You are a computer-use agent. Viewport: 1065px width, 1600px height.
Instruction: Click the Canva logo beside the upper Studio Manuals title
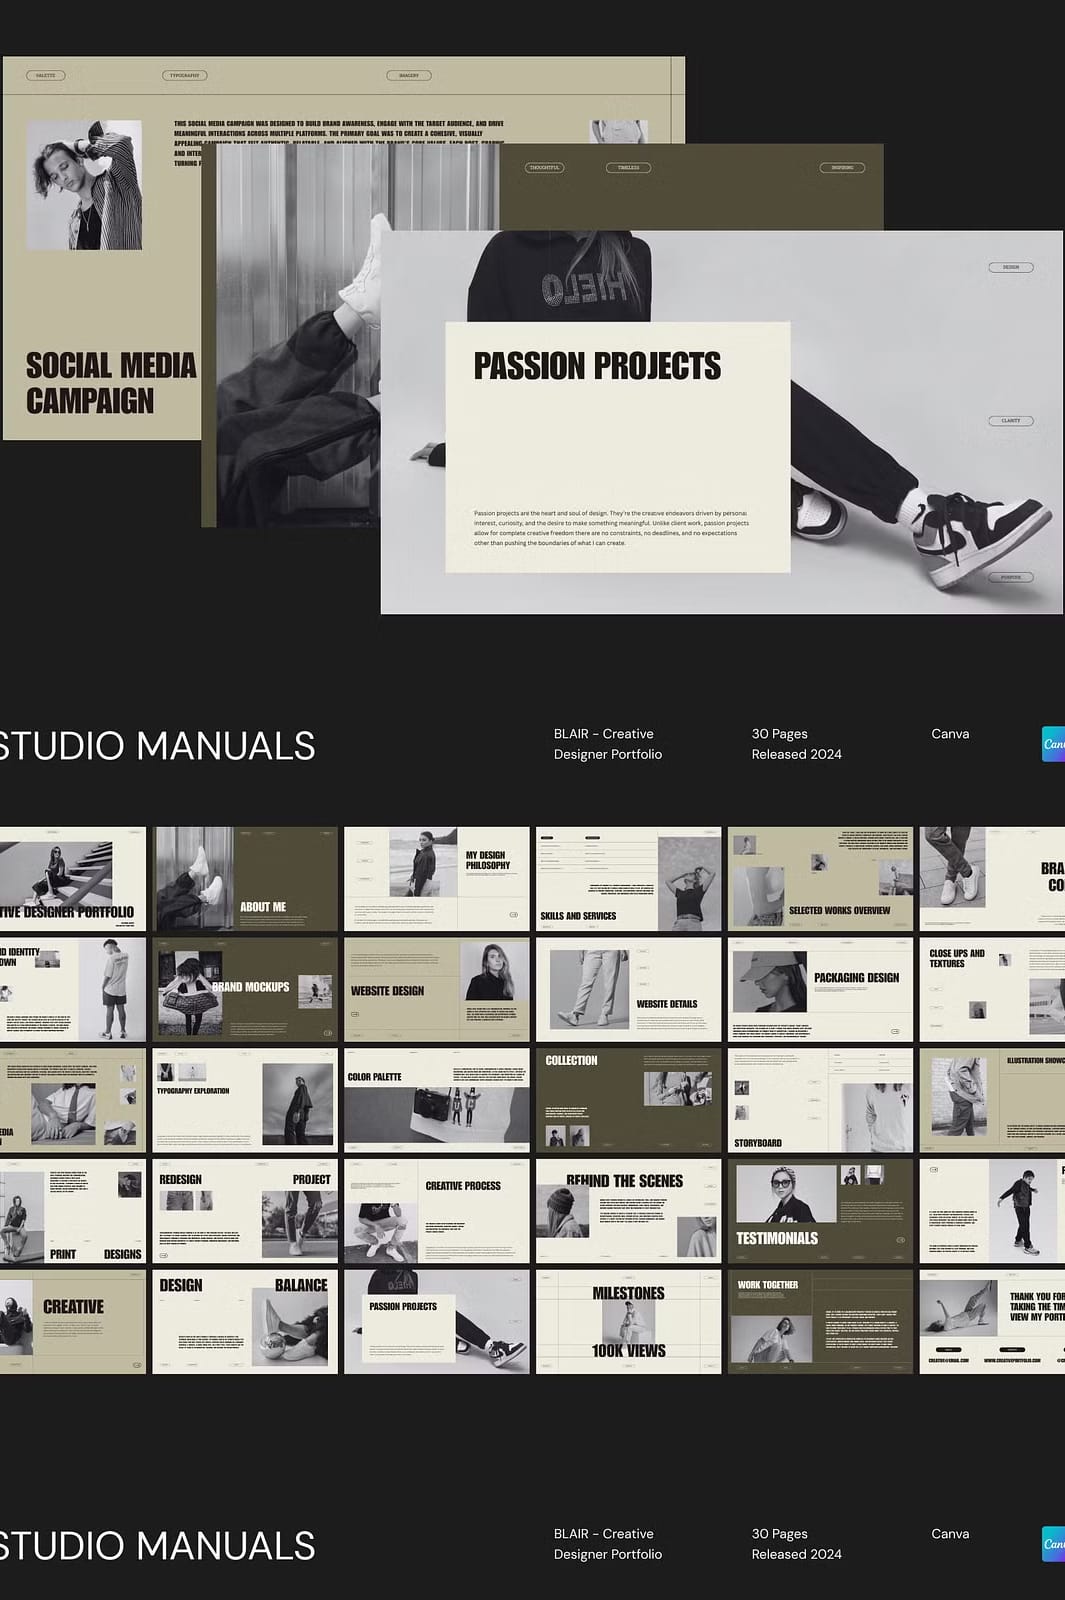coord(1053,744)
